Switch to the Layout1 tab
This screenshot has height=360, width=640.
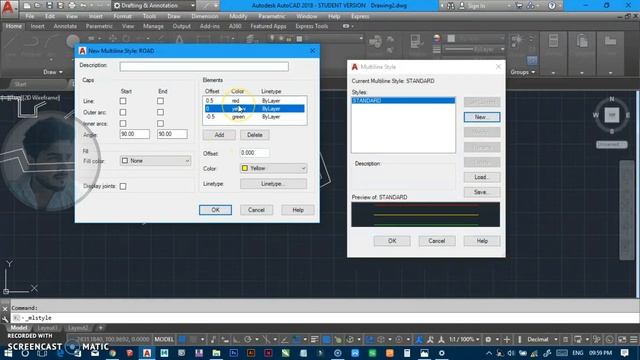tap(47, 328)
